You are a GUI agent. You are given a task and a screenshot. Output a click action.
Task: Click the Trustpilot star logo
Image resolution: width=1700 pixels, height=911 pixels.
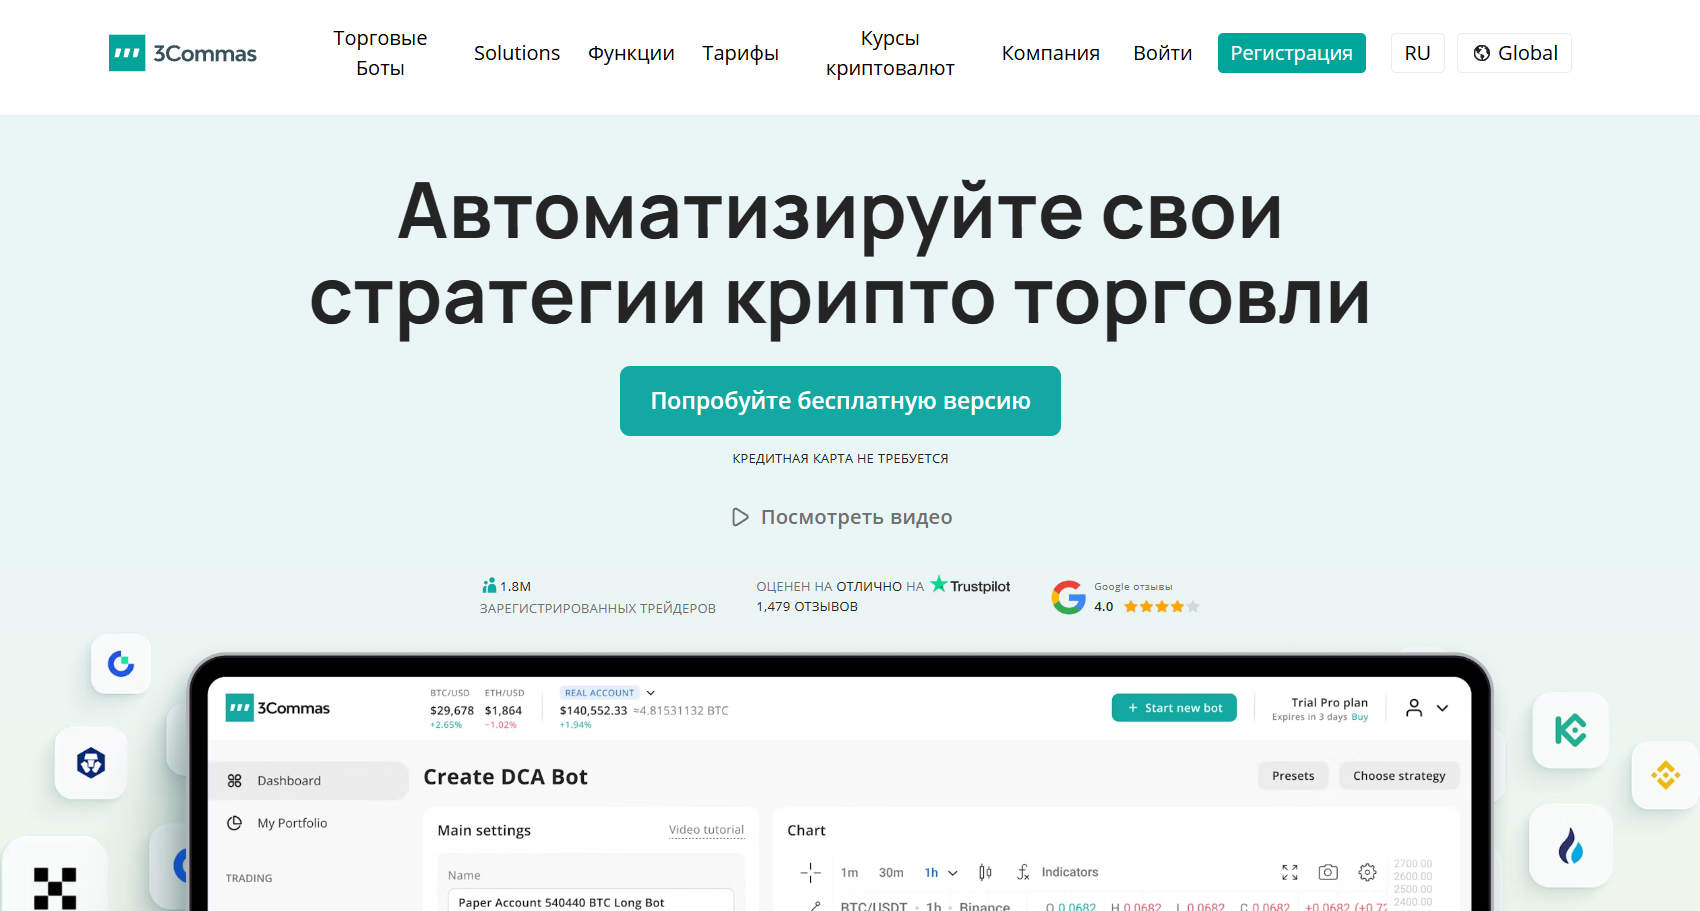pos(939,584)
